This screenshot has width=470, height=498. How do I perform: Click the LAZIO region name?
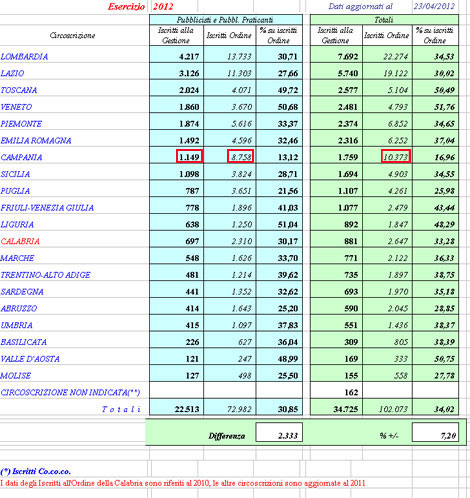pos(12,73)
